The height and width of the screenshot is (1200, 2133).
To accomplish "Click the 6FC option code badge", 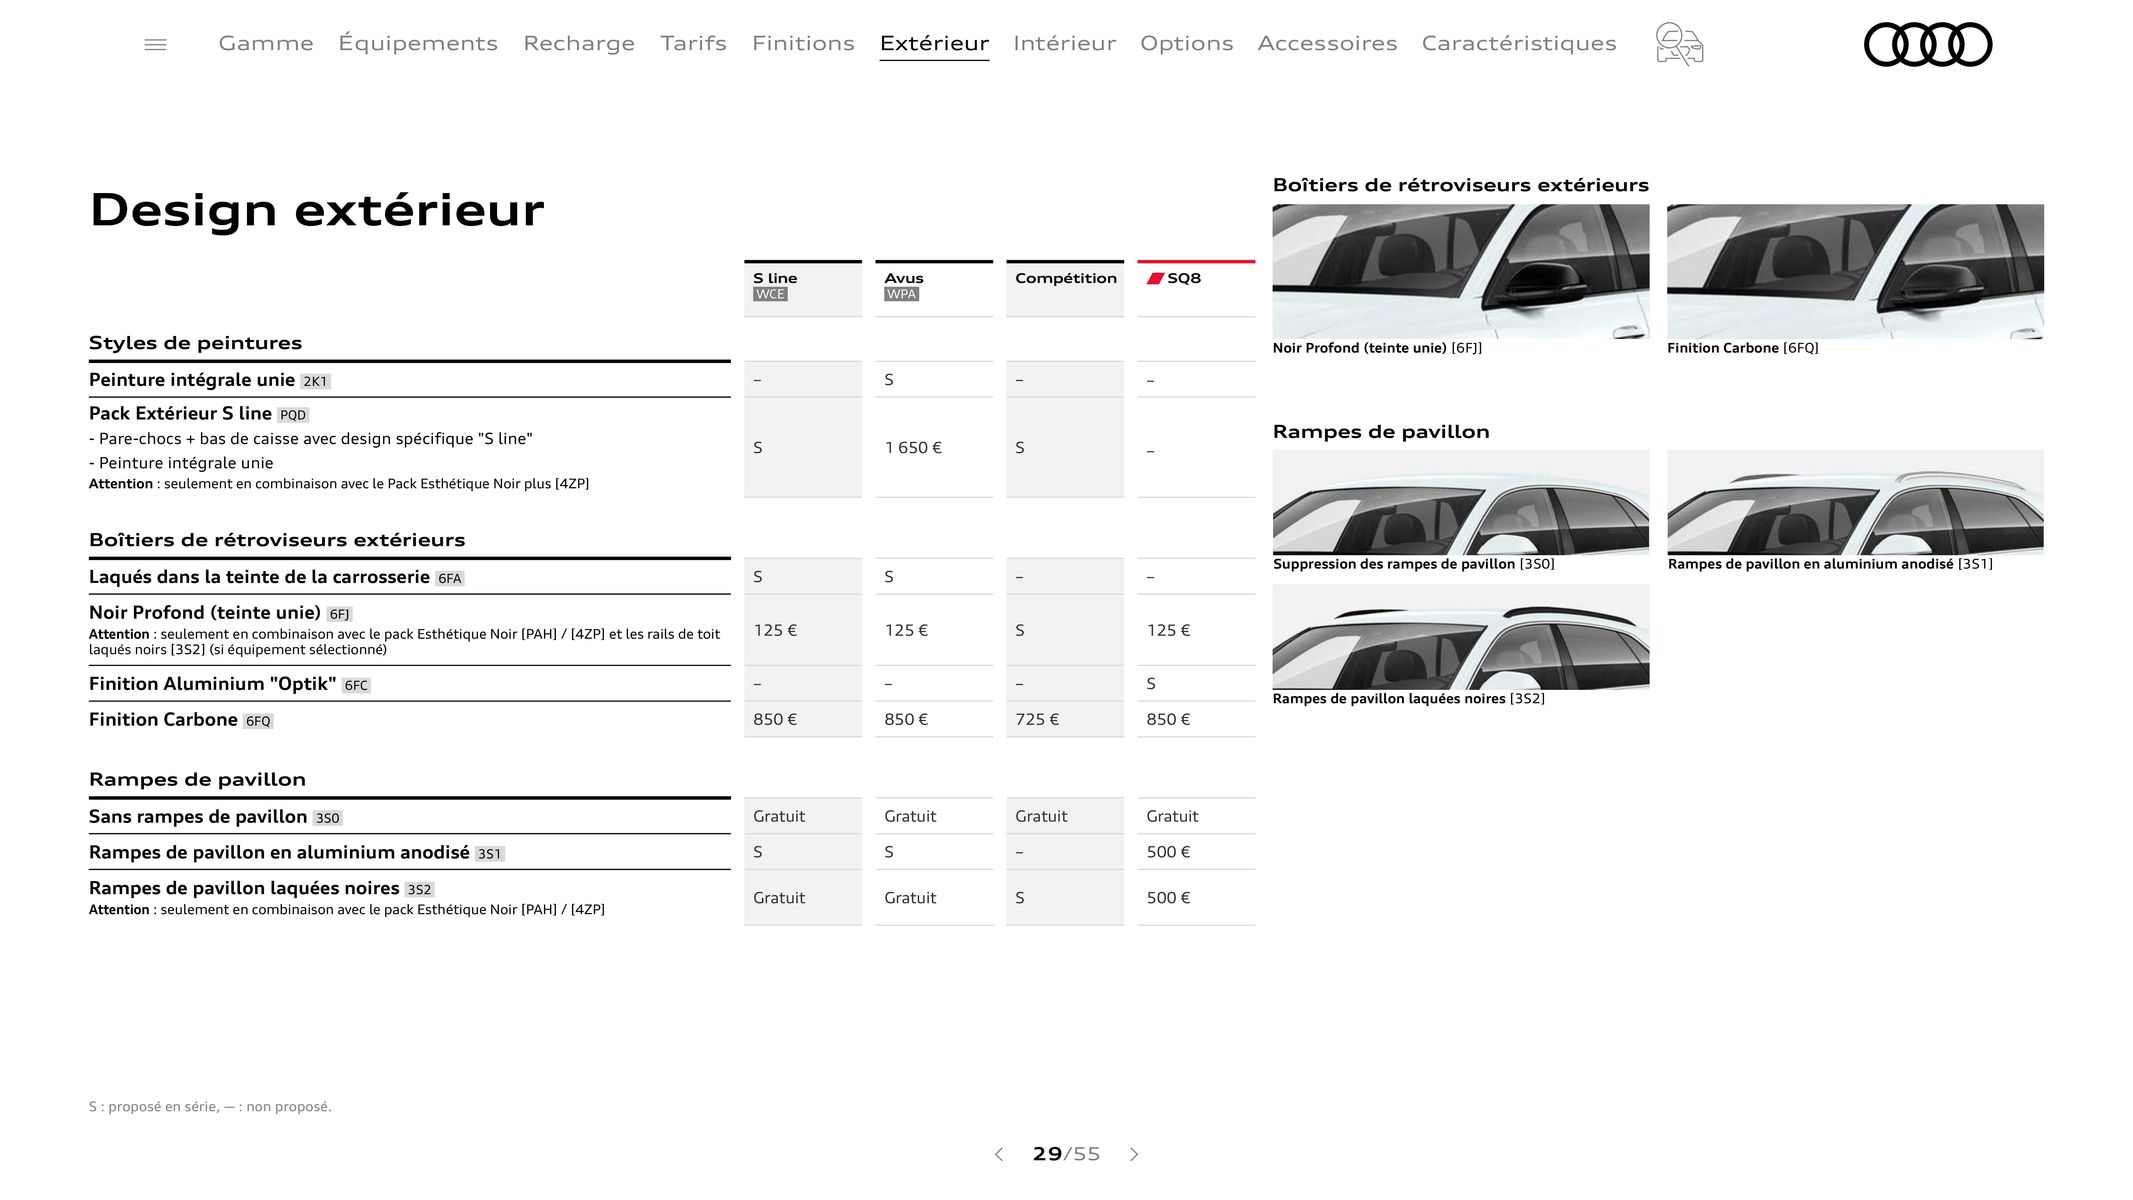I will coord(356,686).
